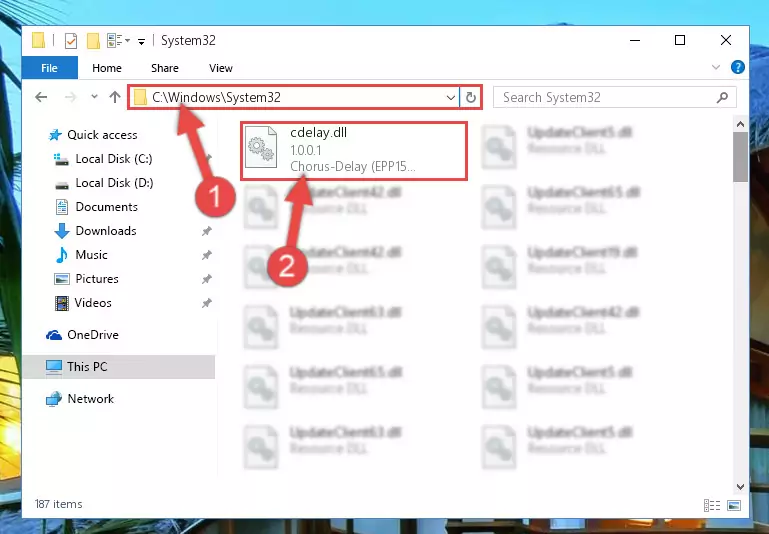769x534 pixels.
Task: Open the Videos folder in the sidebar
Action: coord(93,303)
